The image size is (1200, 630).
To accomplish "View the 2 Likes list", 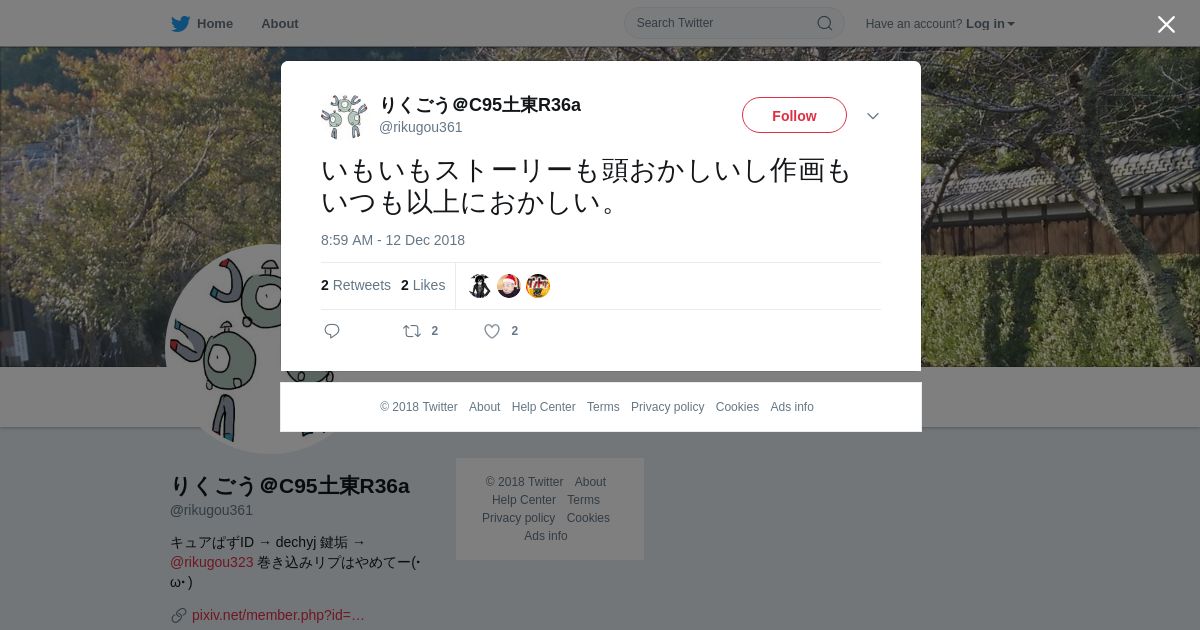I will click(x=423, y=285).
